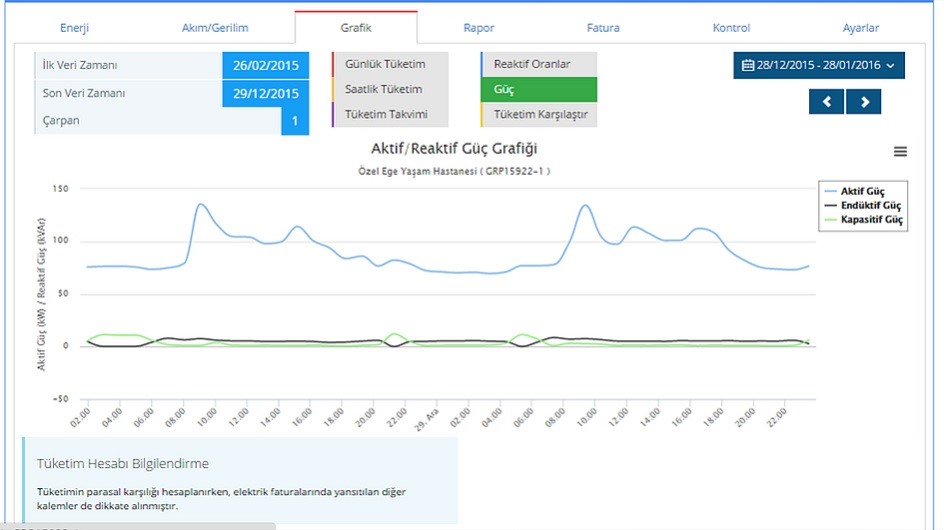The height and width of the screenshot is (530, 944).
Task: Click the 26/02/2015 first data date
Action: pos(266,65)
